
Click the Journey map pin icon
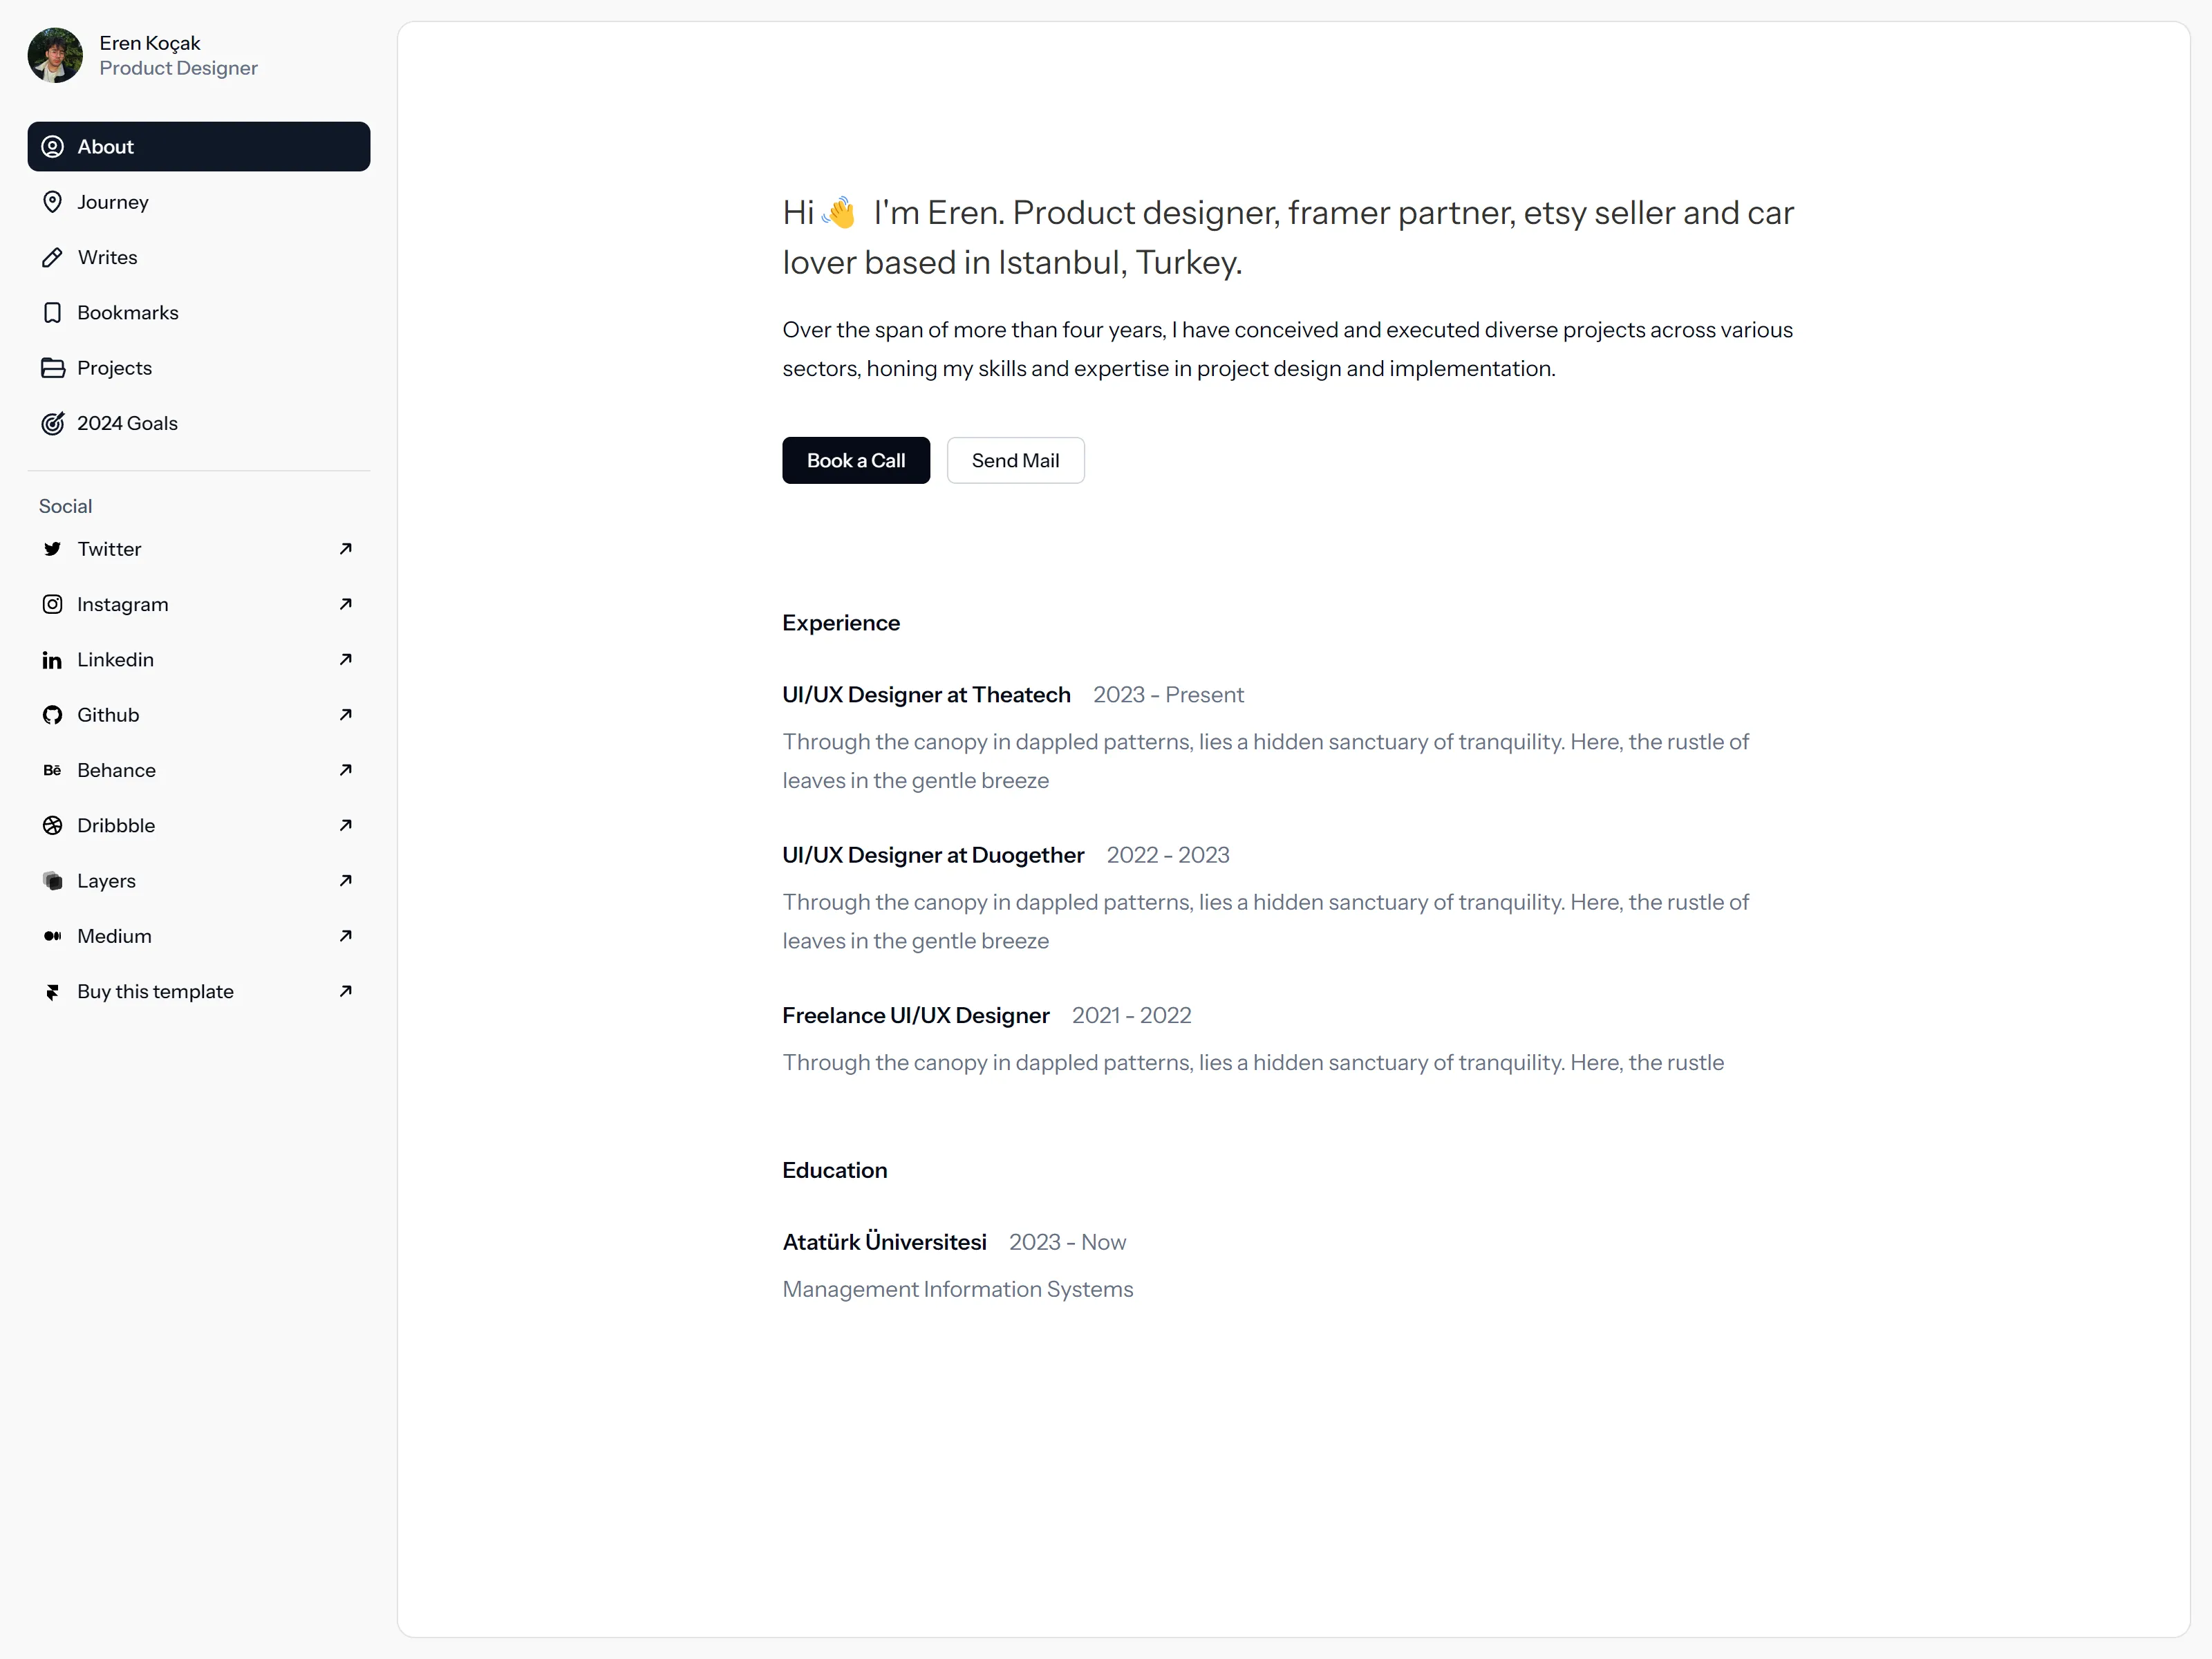point(52,202)
